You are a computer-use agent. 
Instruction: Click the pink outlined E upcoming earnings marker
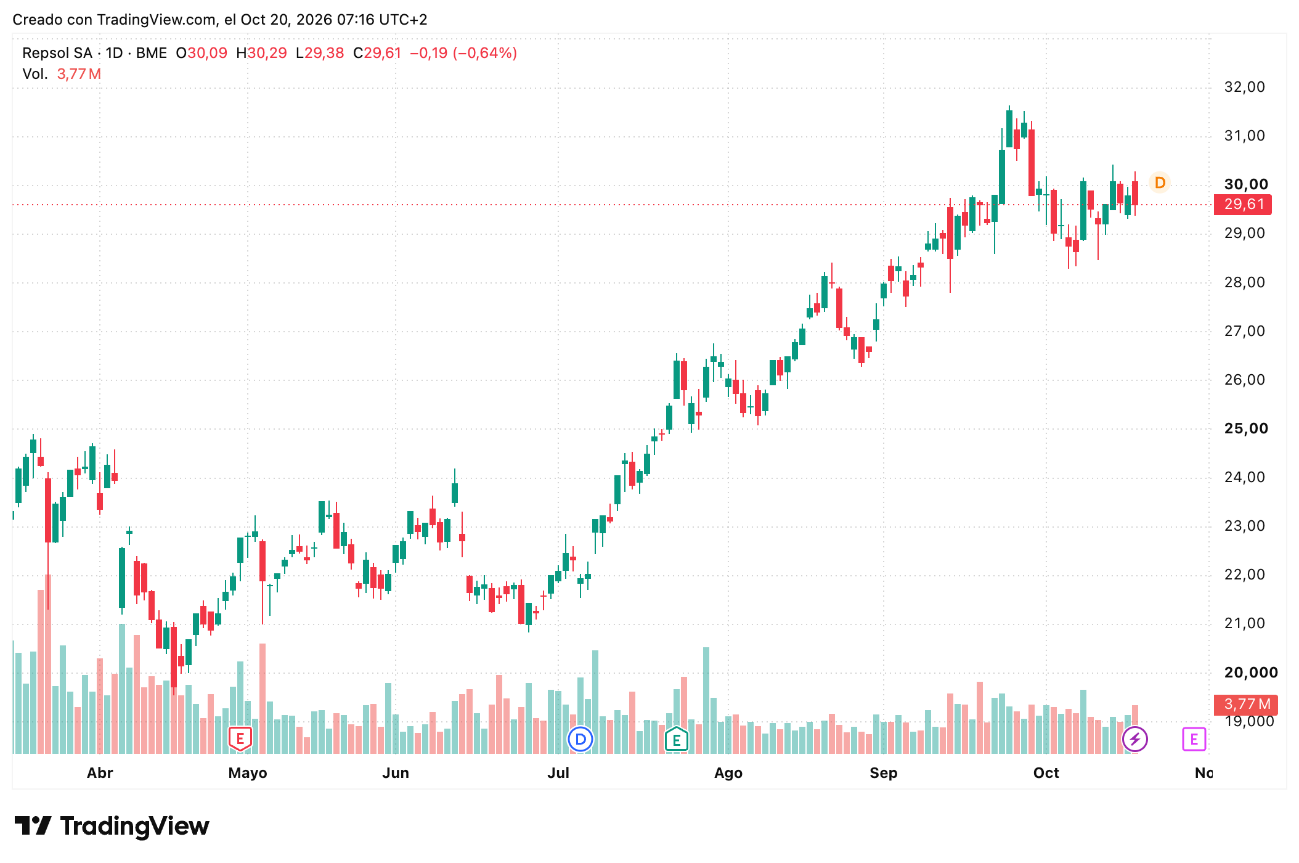pos(1193,739)
